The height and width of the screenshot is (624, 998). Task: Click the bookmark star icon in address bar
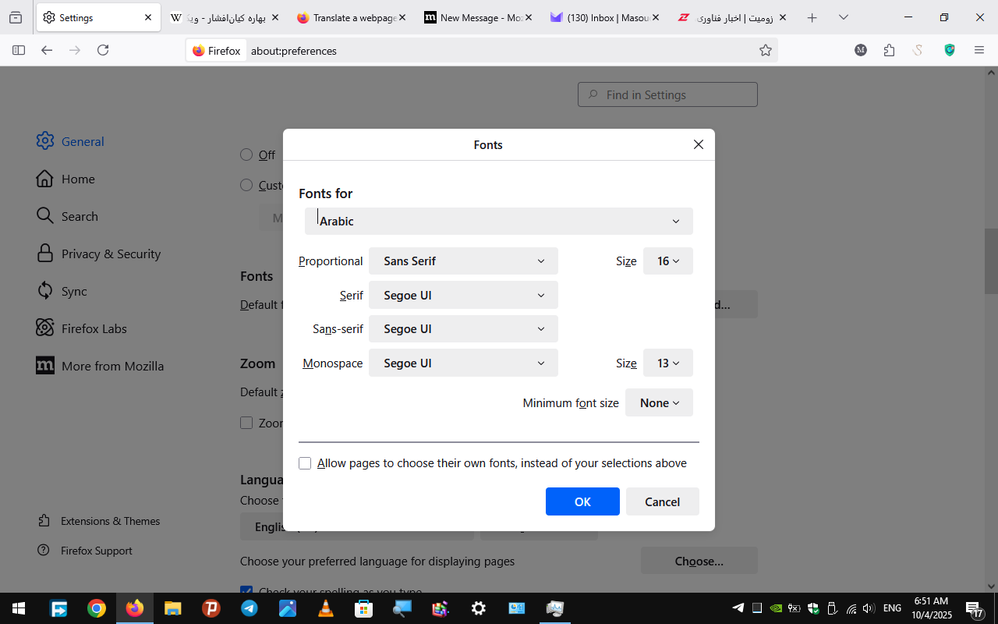[x=765, y=50]
